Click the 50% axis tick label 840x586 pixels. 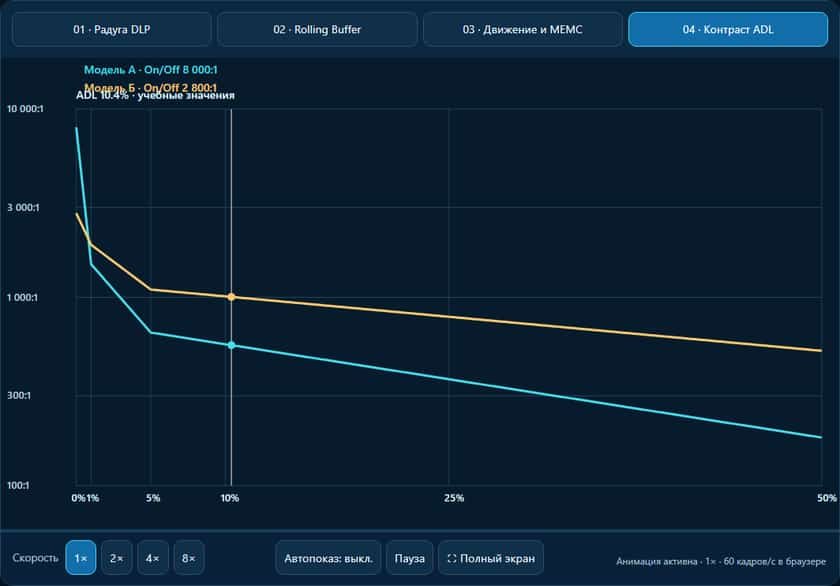[827, 498]
